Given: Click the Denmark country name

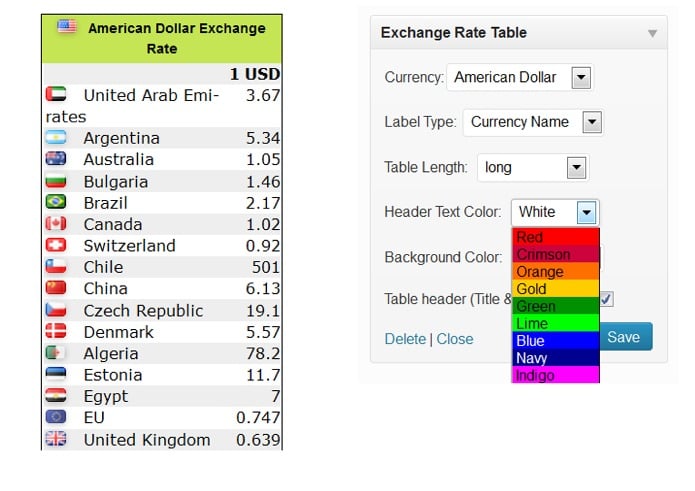Looking at the screenshot, I should point(118,332).
